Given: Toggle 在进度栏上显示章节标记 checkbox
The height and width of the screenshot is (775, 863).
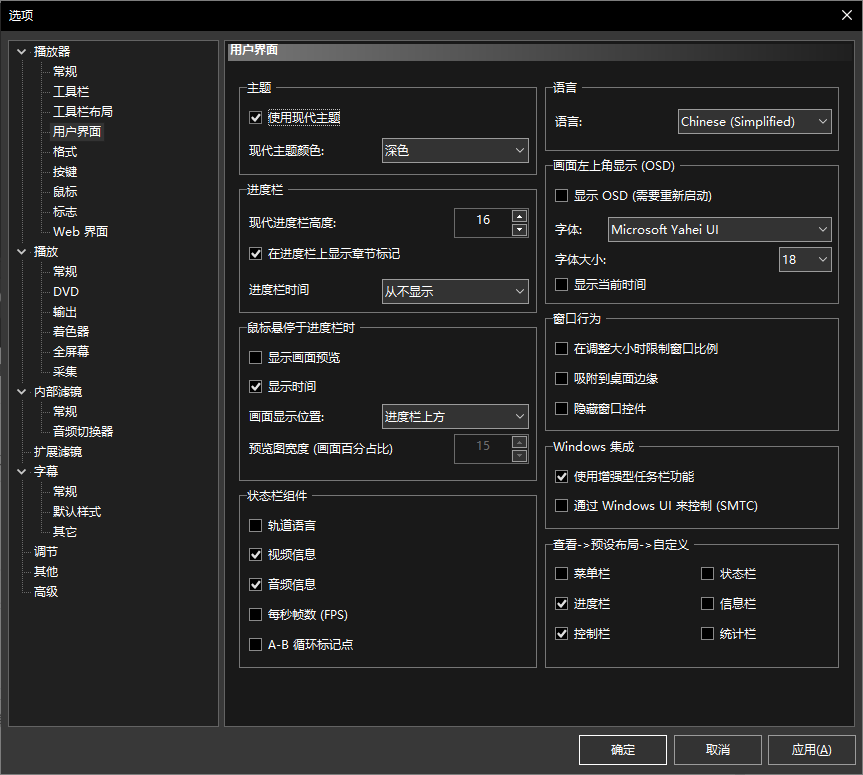Looking at the screenshot, I should point(255,254).
